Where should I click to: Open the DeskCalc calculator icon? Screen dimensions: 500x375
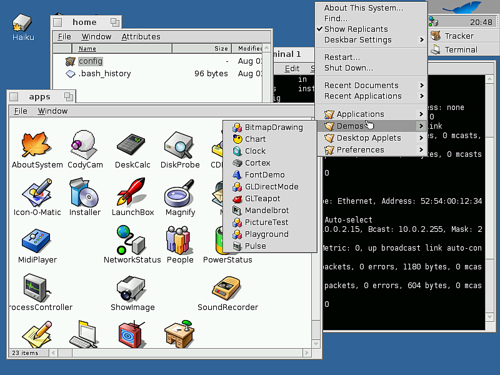pyautogui.click(x=131, y=145)
